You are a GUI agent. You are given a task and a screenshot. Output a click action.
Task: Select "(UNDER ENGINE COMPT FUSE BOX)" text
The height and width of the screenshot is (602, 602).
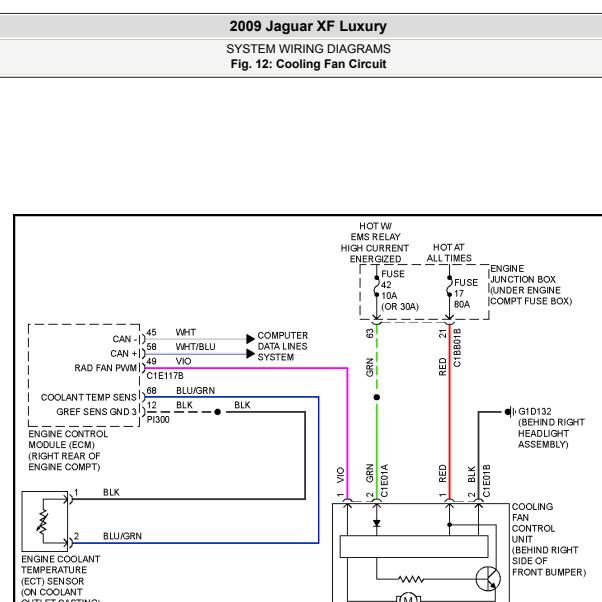pyautogui.click(x=531, y=296)
